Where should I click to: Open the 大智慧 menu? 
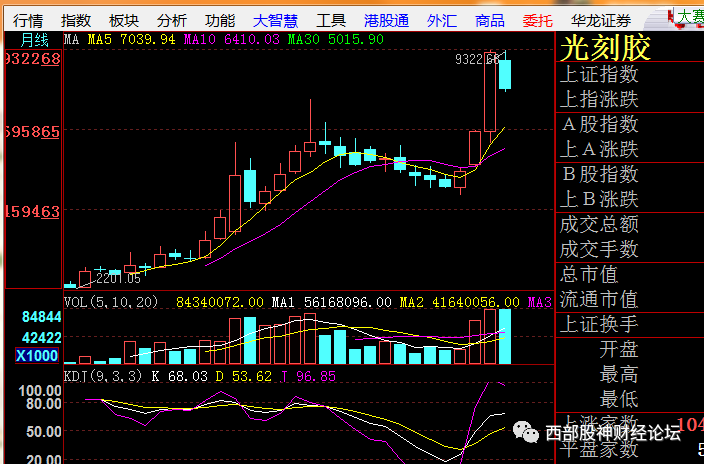276,20
